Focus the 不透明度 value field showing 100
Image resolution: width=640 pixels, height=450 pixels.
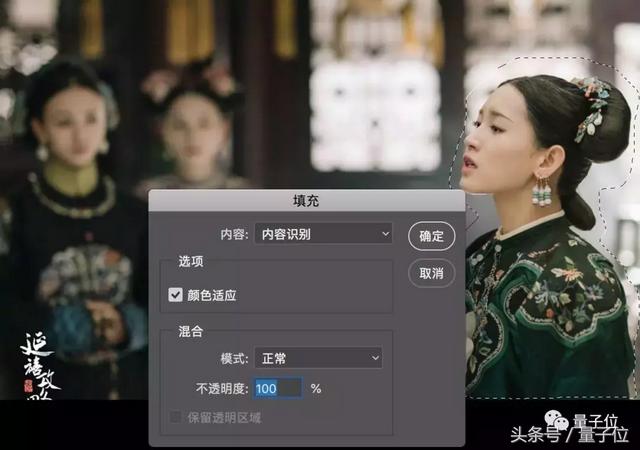[x=278, y=388]
